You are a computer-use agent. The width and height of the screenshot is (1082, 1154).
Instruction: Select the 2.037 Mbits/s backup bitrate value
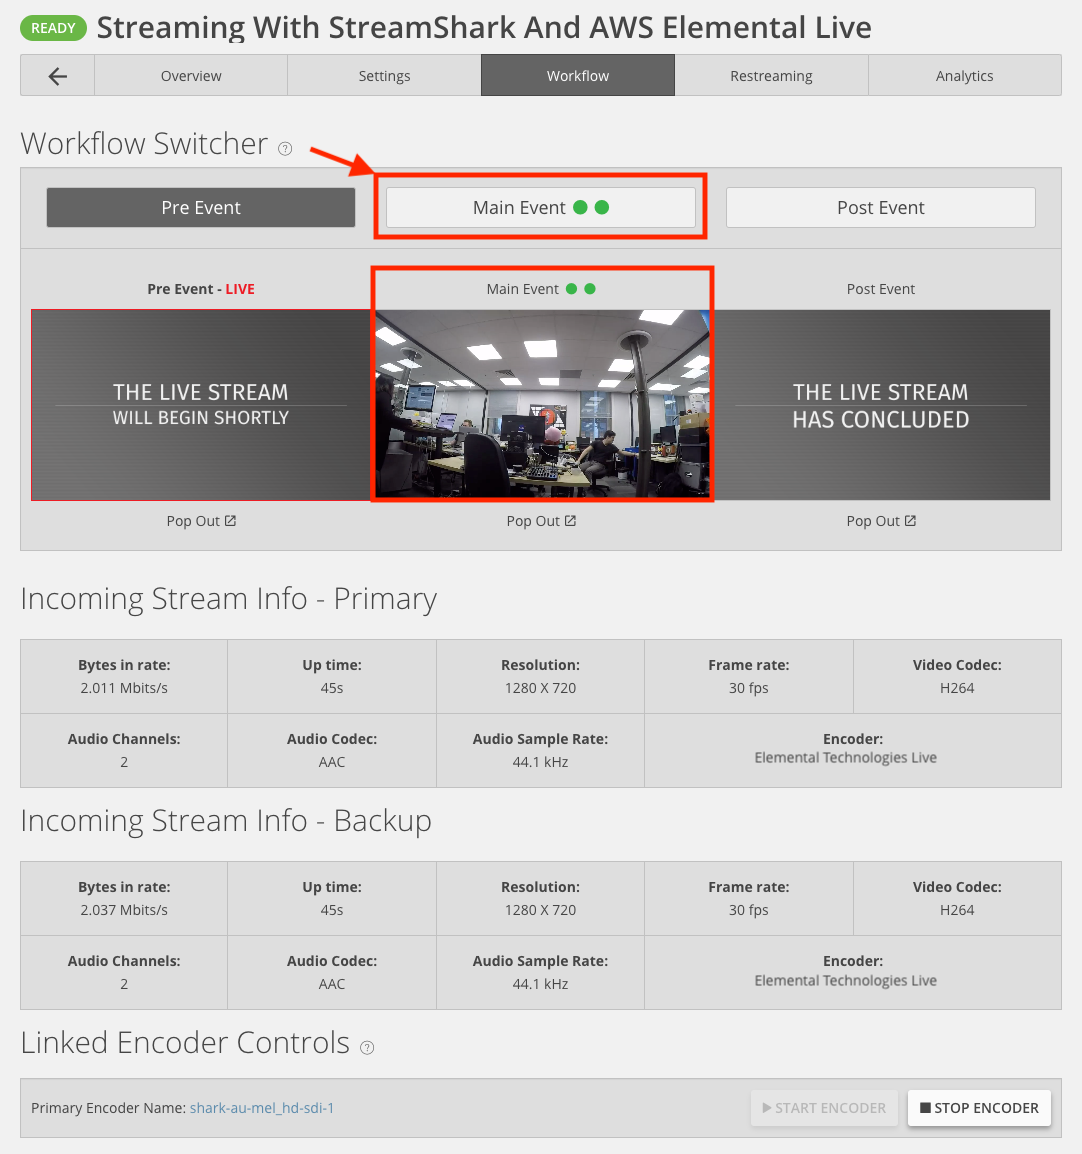click(124, 910)
